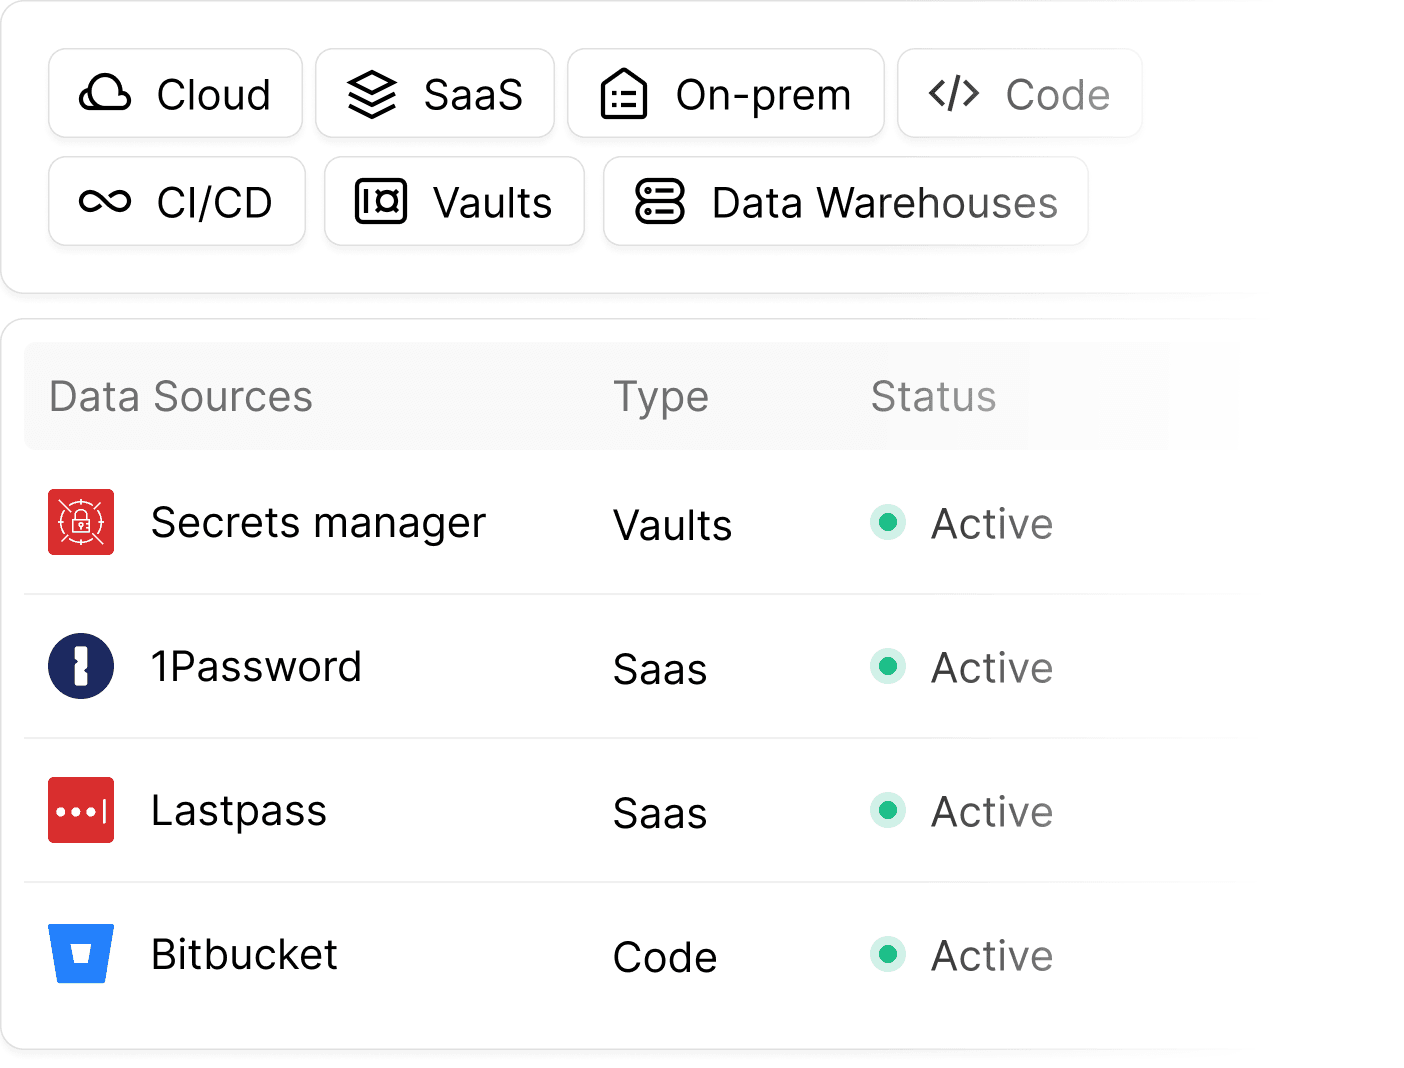Click the red Secrets manager icon
1404x1068 pixels.
pos(81,522)
